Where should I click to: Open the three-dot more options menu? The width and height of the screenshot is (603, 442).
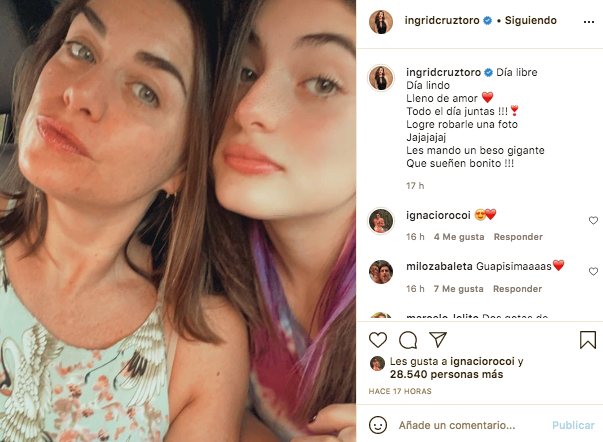(x=587, y=20)
